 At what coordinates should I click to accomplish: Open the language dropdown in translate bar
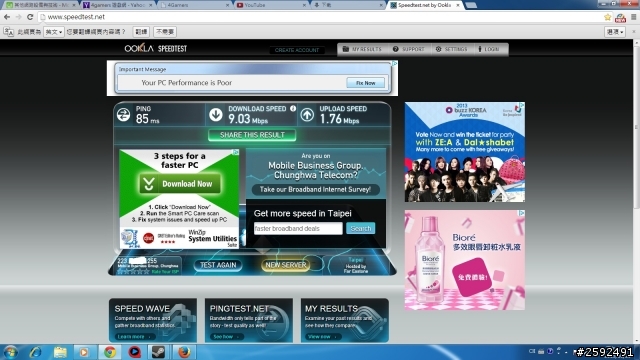54,32
